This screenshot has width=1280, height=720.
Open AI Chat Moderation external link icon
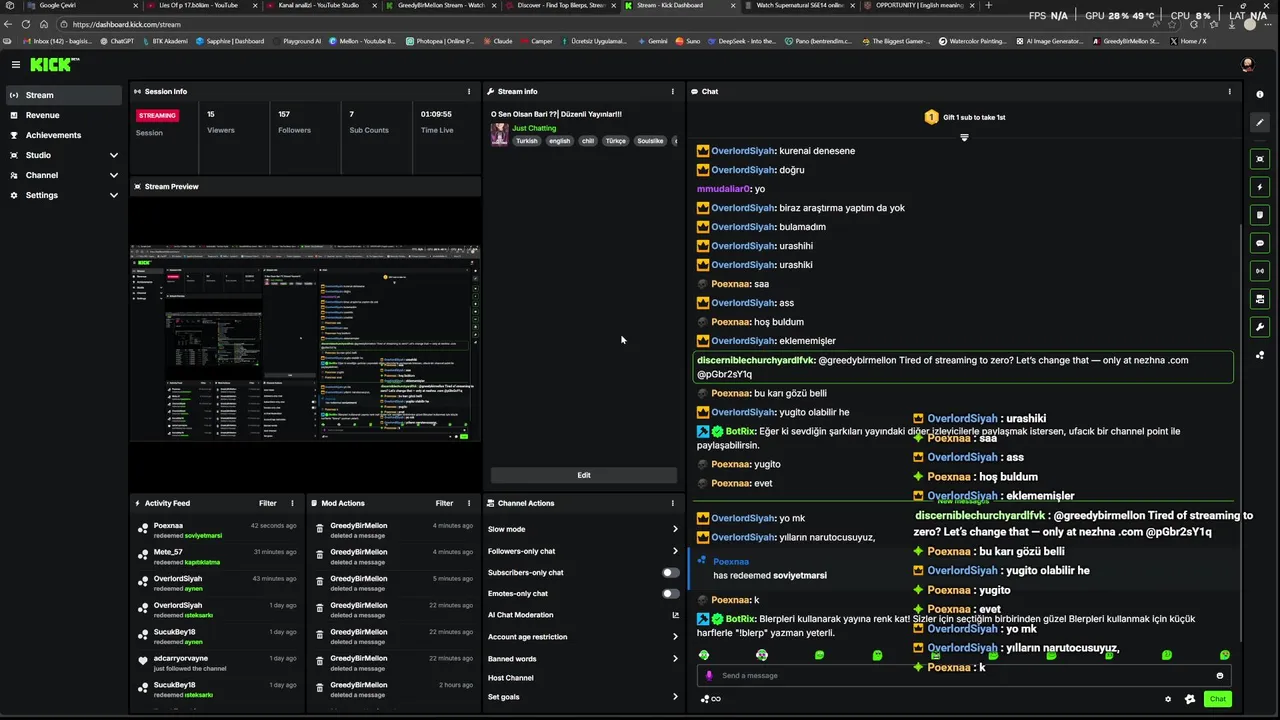pos(675,615)
